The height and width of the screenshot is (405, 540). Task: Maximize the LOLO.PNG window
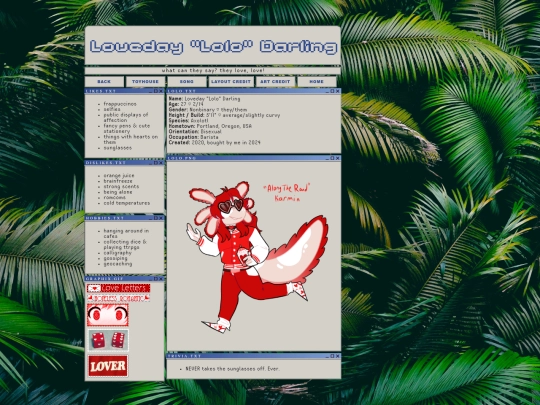[332, 158]
